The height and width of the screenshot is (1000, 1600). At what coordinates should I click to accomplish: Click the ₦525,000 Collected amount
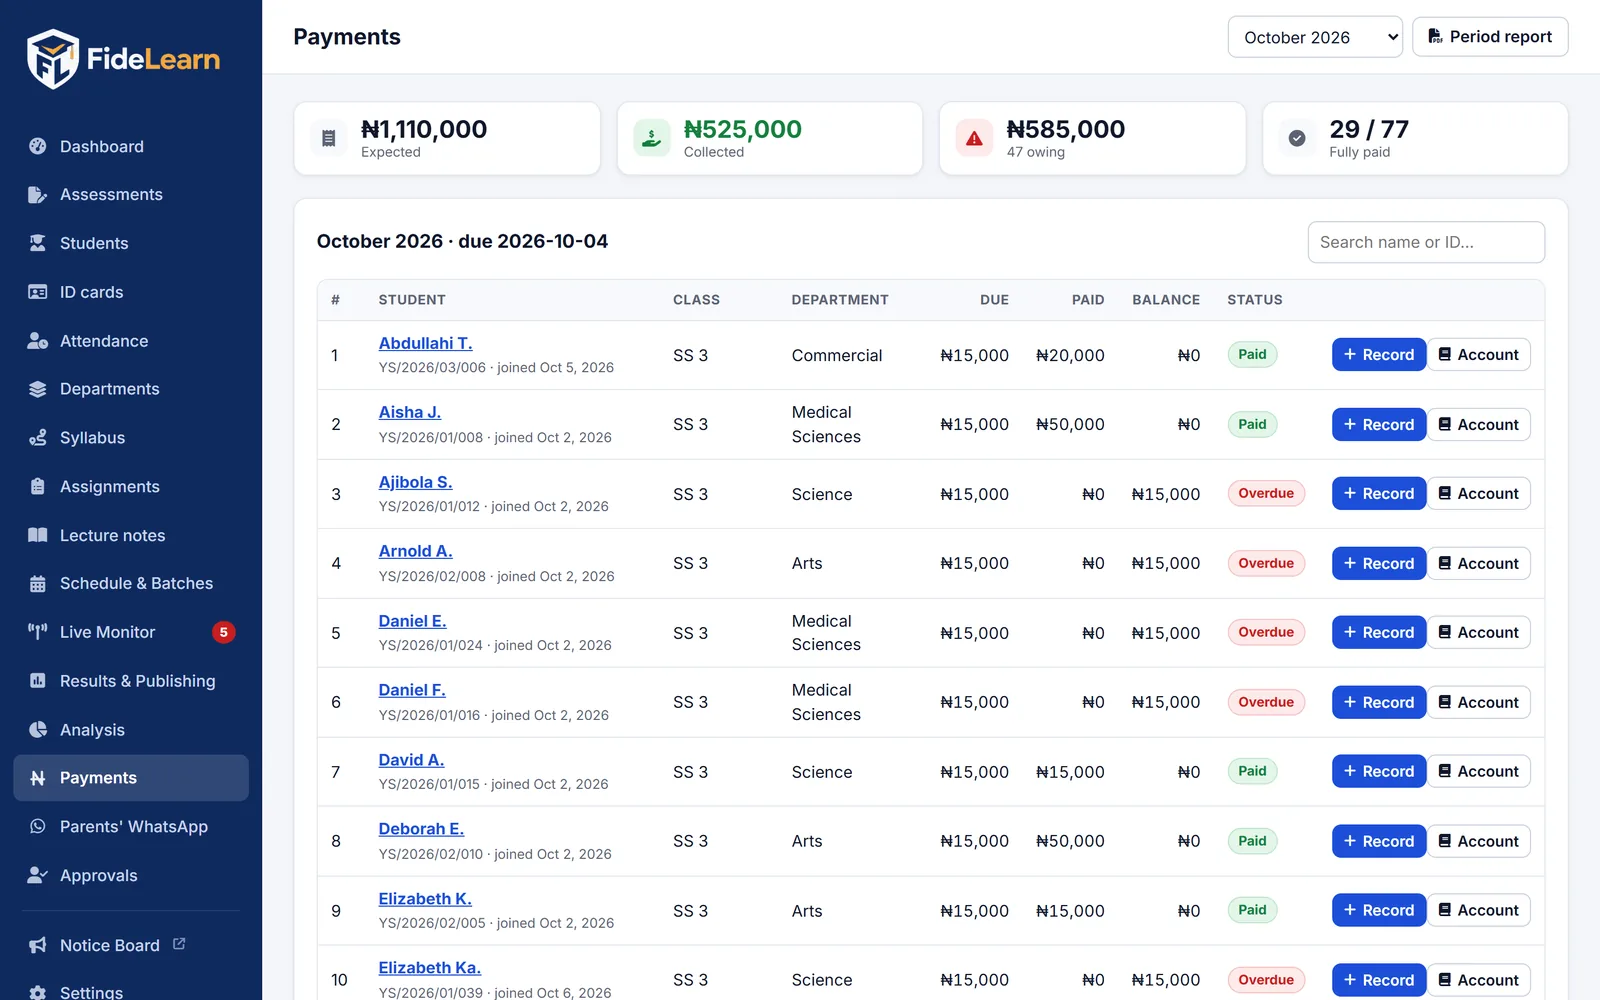pyautogui.click(x=742, y=129)
